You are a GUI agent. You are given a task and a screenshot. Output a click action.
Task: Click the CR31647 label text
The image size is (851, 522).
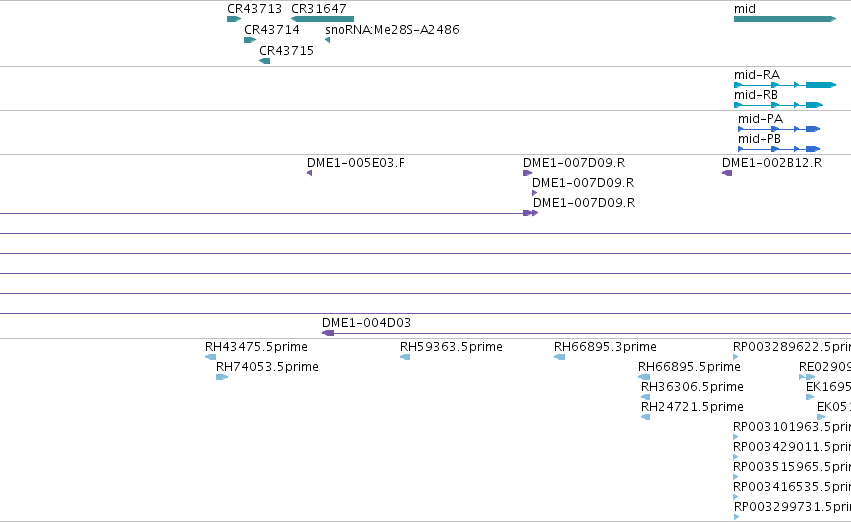[x=319, y=9]
